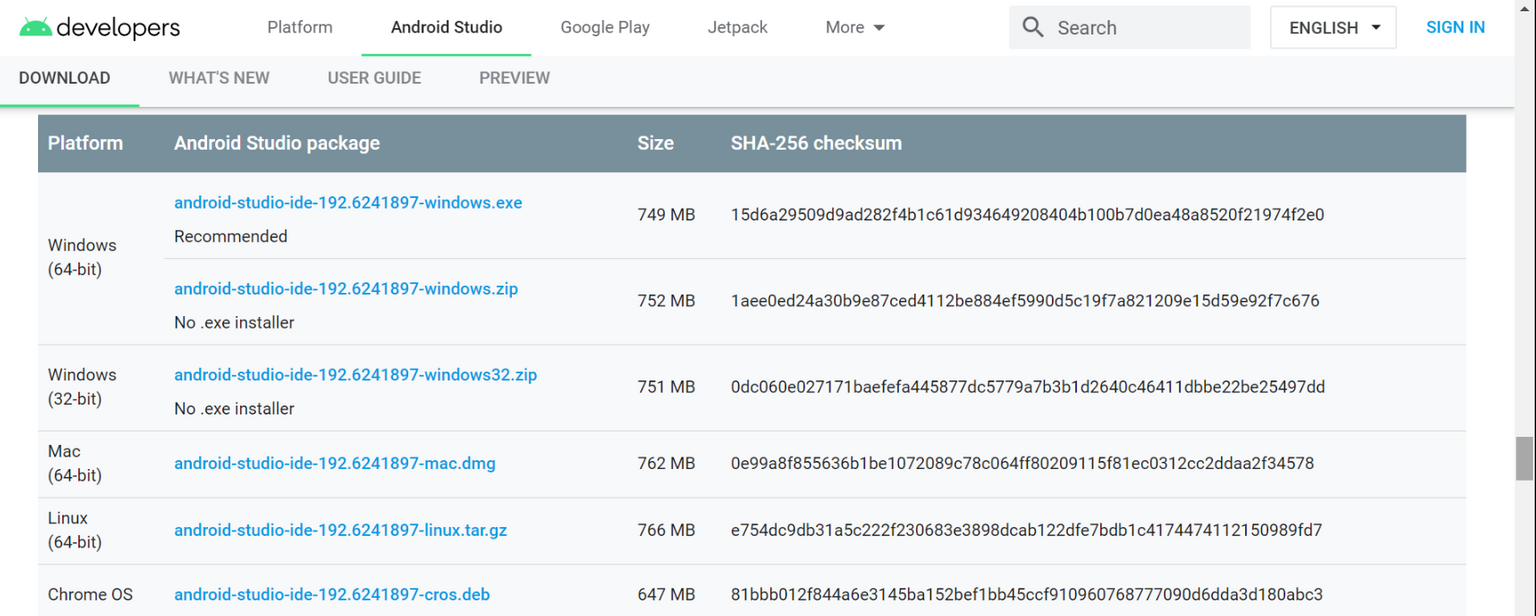This screenshot has height=616, width=1536.
Task: Click the No .exe installer note under windows.zip
Action: [x=234, y=323]
